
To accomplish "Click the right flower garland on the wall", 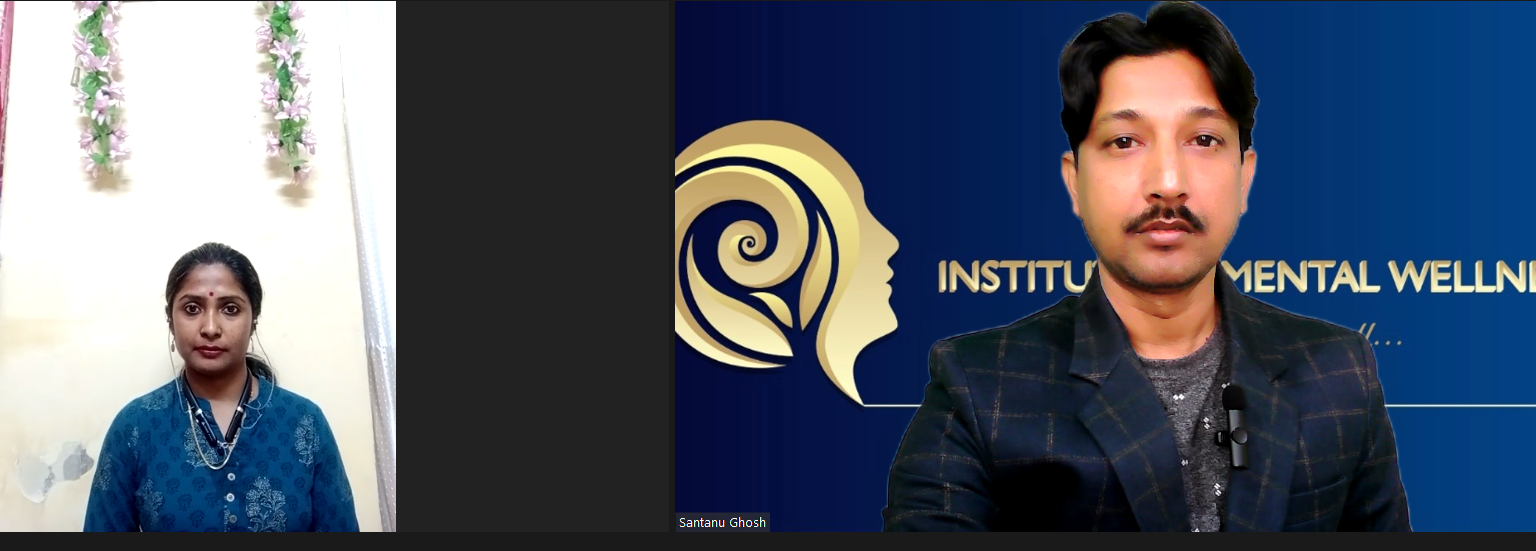I will pyautogui.click(x=285, y=90).
